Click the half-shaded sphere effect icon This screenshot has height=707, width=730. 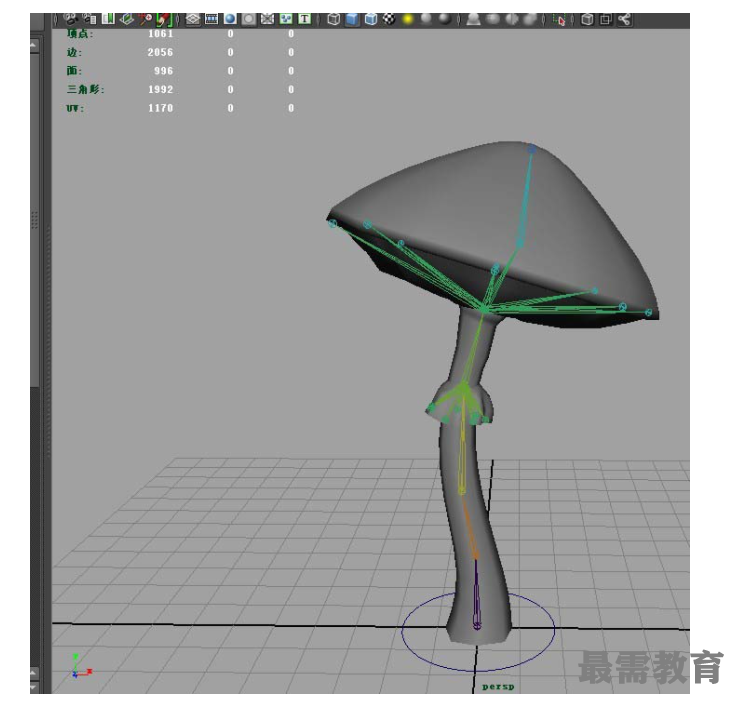pyautogui.click(x=511, y=19)
